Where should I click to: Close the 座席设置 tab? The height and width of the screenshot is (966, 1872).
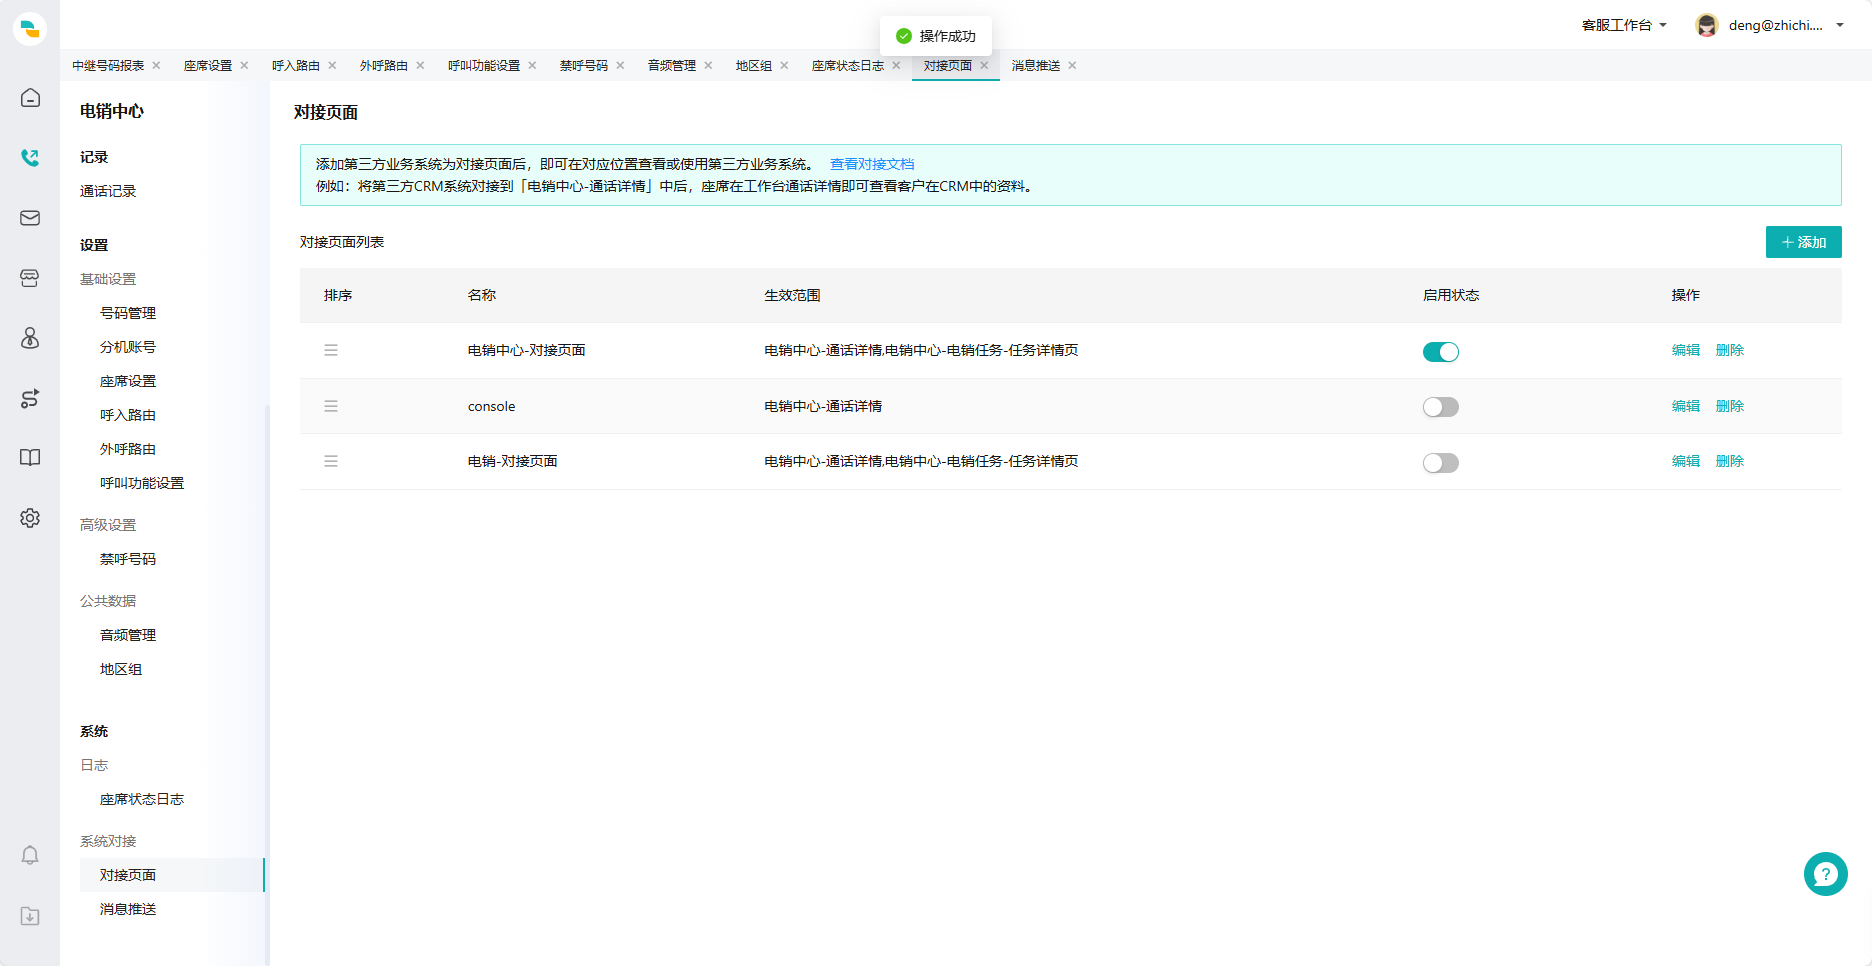[x=244, y=65]
